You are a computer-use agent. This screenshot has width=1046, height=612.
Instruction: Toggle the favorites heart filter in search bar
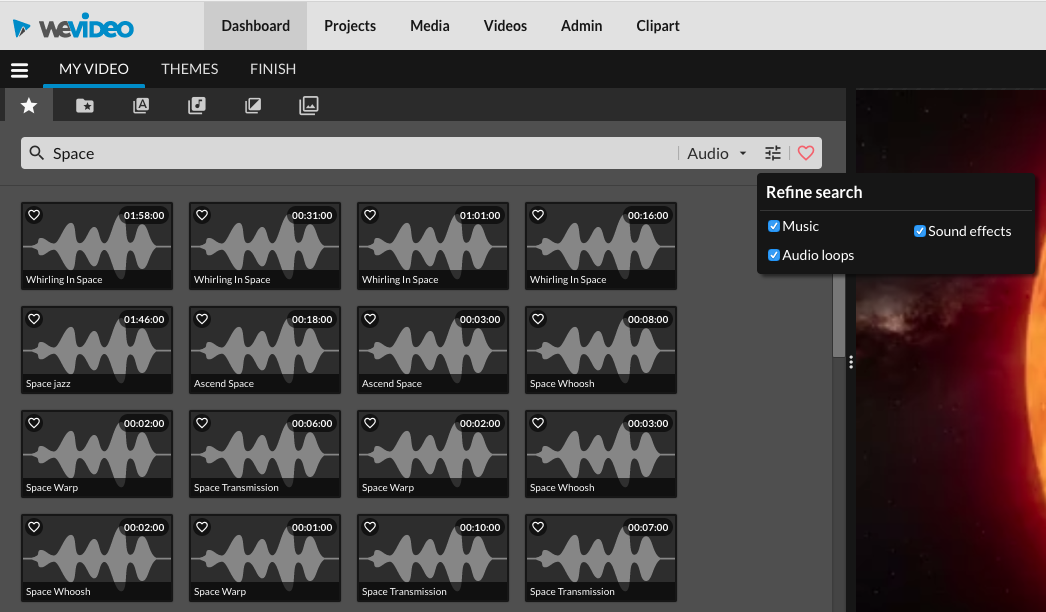click(806, 153)
